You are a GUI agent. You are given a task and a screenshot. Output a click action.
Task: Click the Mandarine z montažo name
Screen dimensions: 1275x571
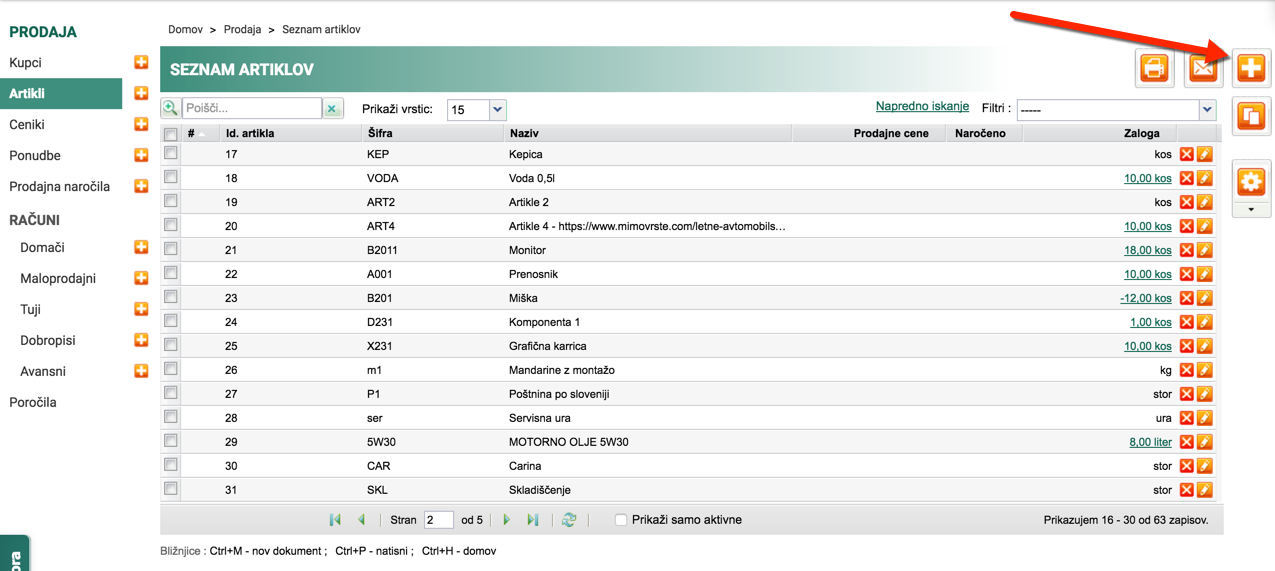562,370
